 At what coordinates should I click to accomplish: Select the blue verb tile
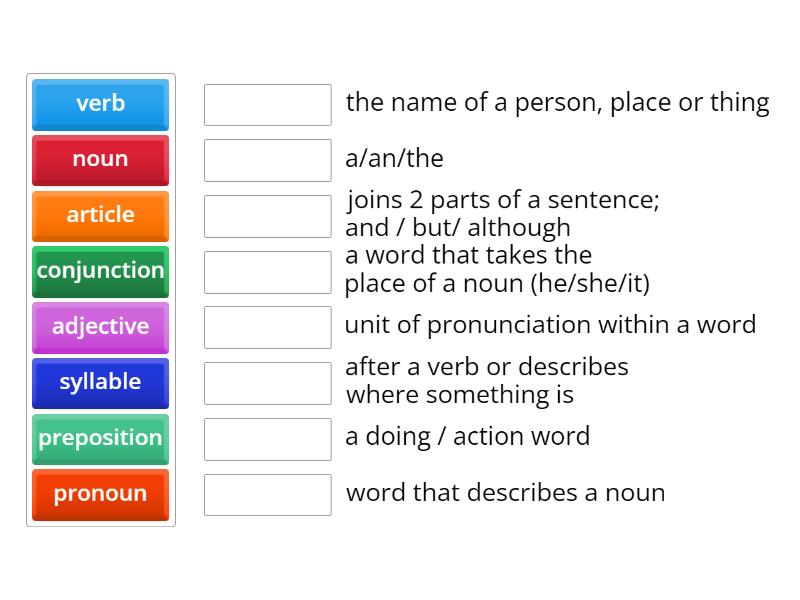(100, 104)
